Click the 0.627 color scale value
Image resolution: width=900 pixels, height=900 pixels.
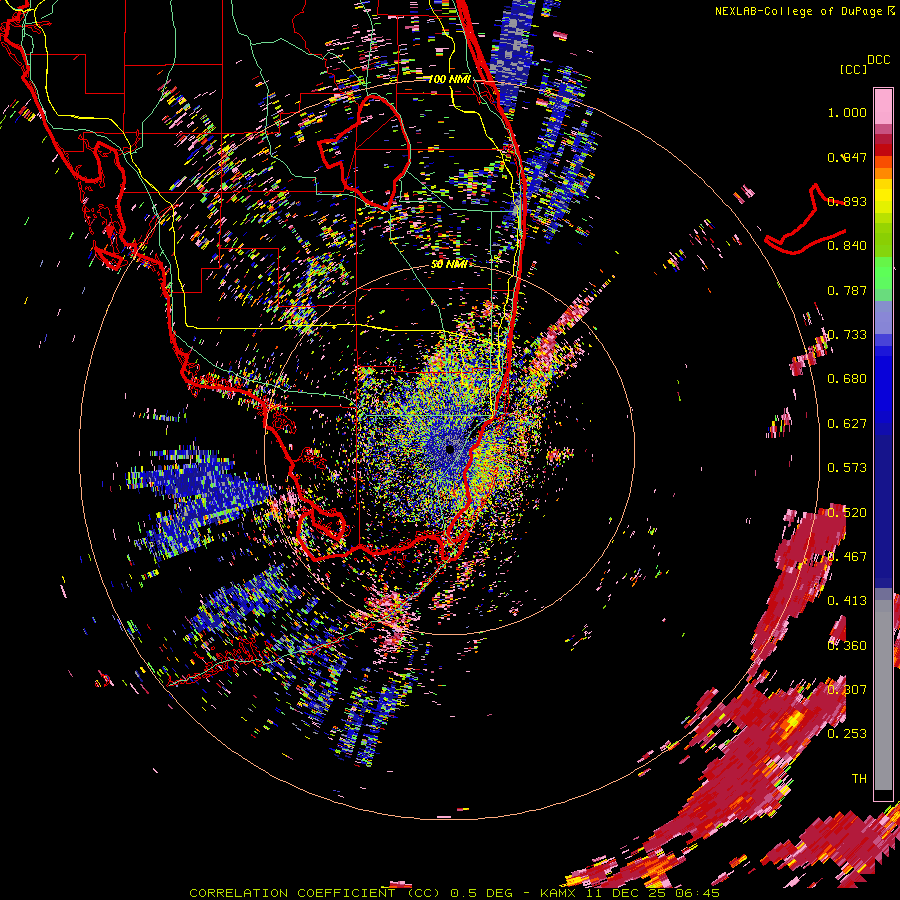pyautogui.click(x=847, y=424)
